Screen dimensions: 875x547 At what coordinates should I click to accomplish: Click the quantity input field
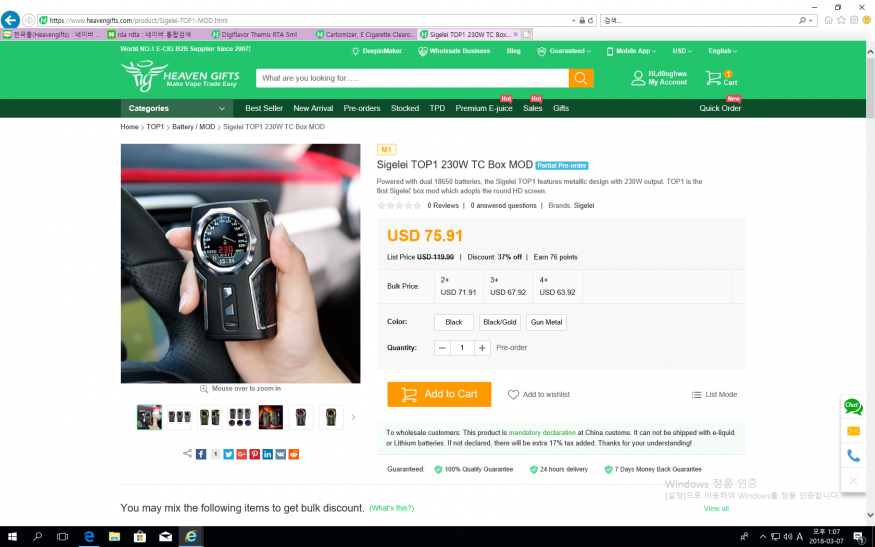[462, 348]
